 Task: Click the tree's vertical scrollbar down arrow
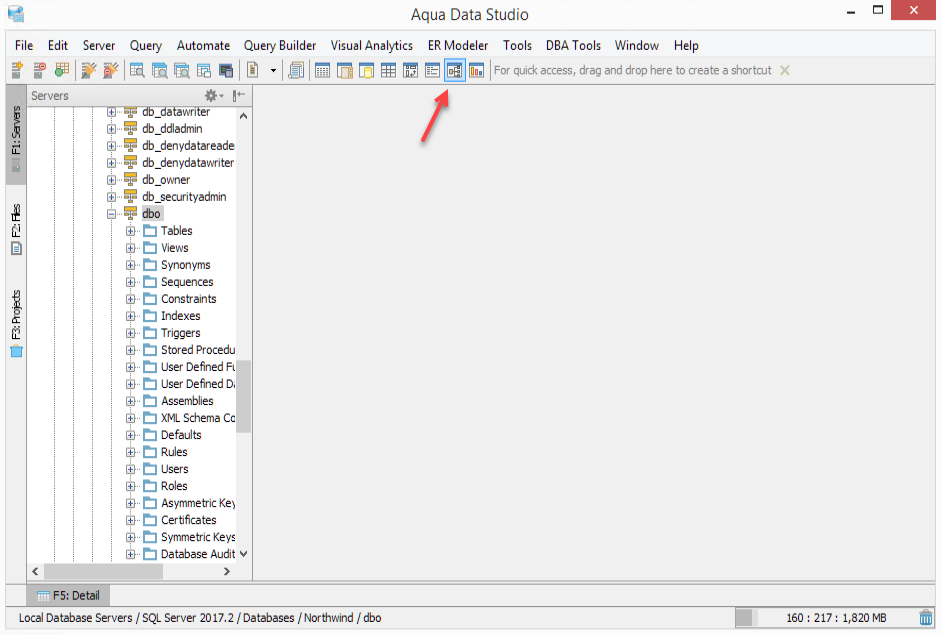point(243,554)
